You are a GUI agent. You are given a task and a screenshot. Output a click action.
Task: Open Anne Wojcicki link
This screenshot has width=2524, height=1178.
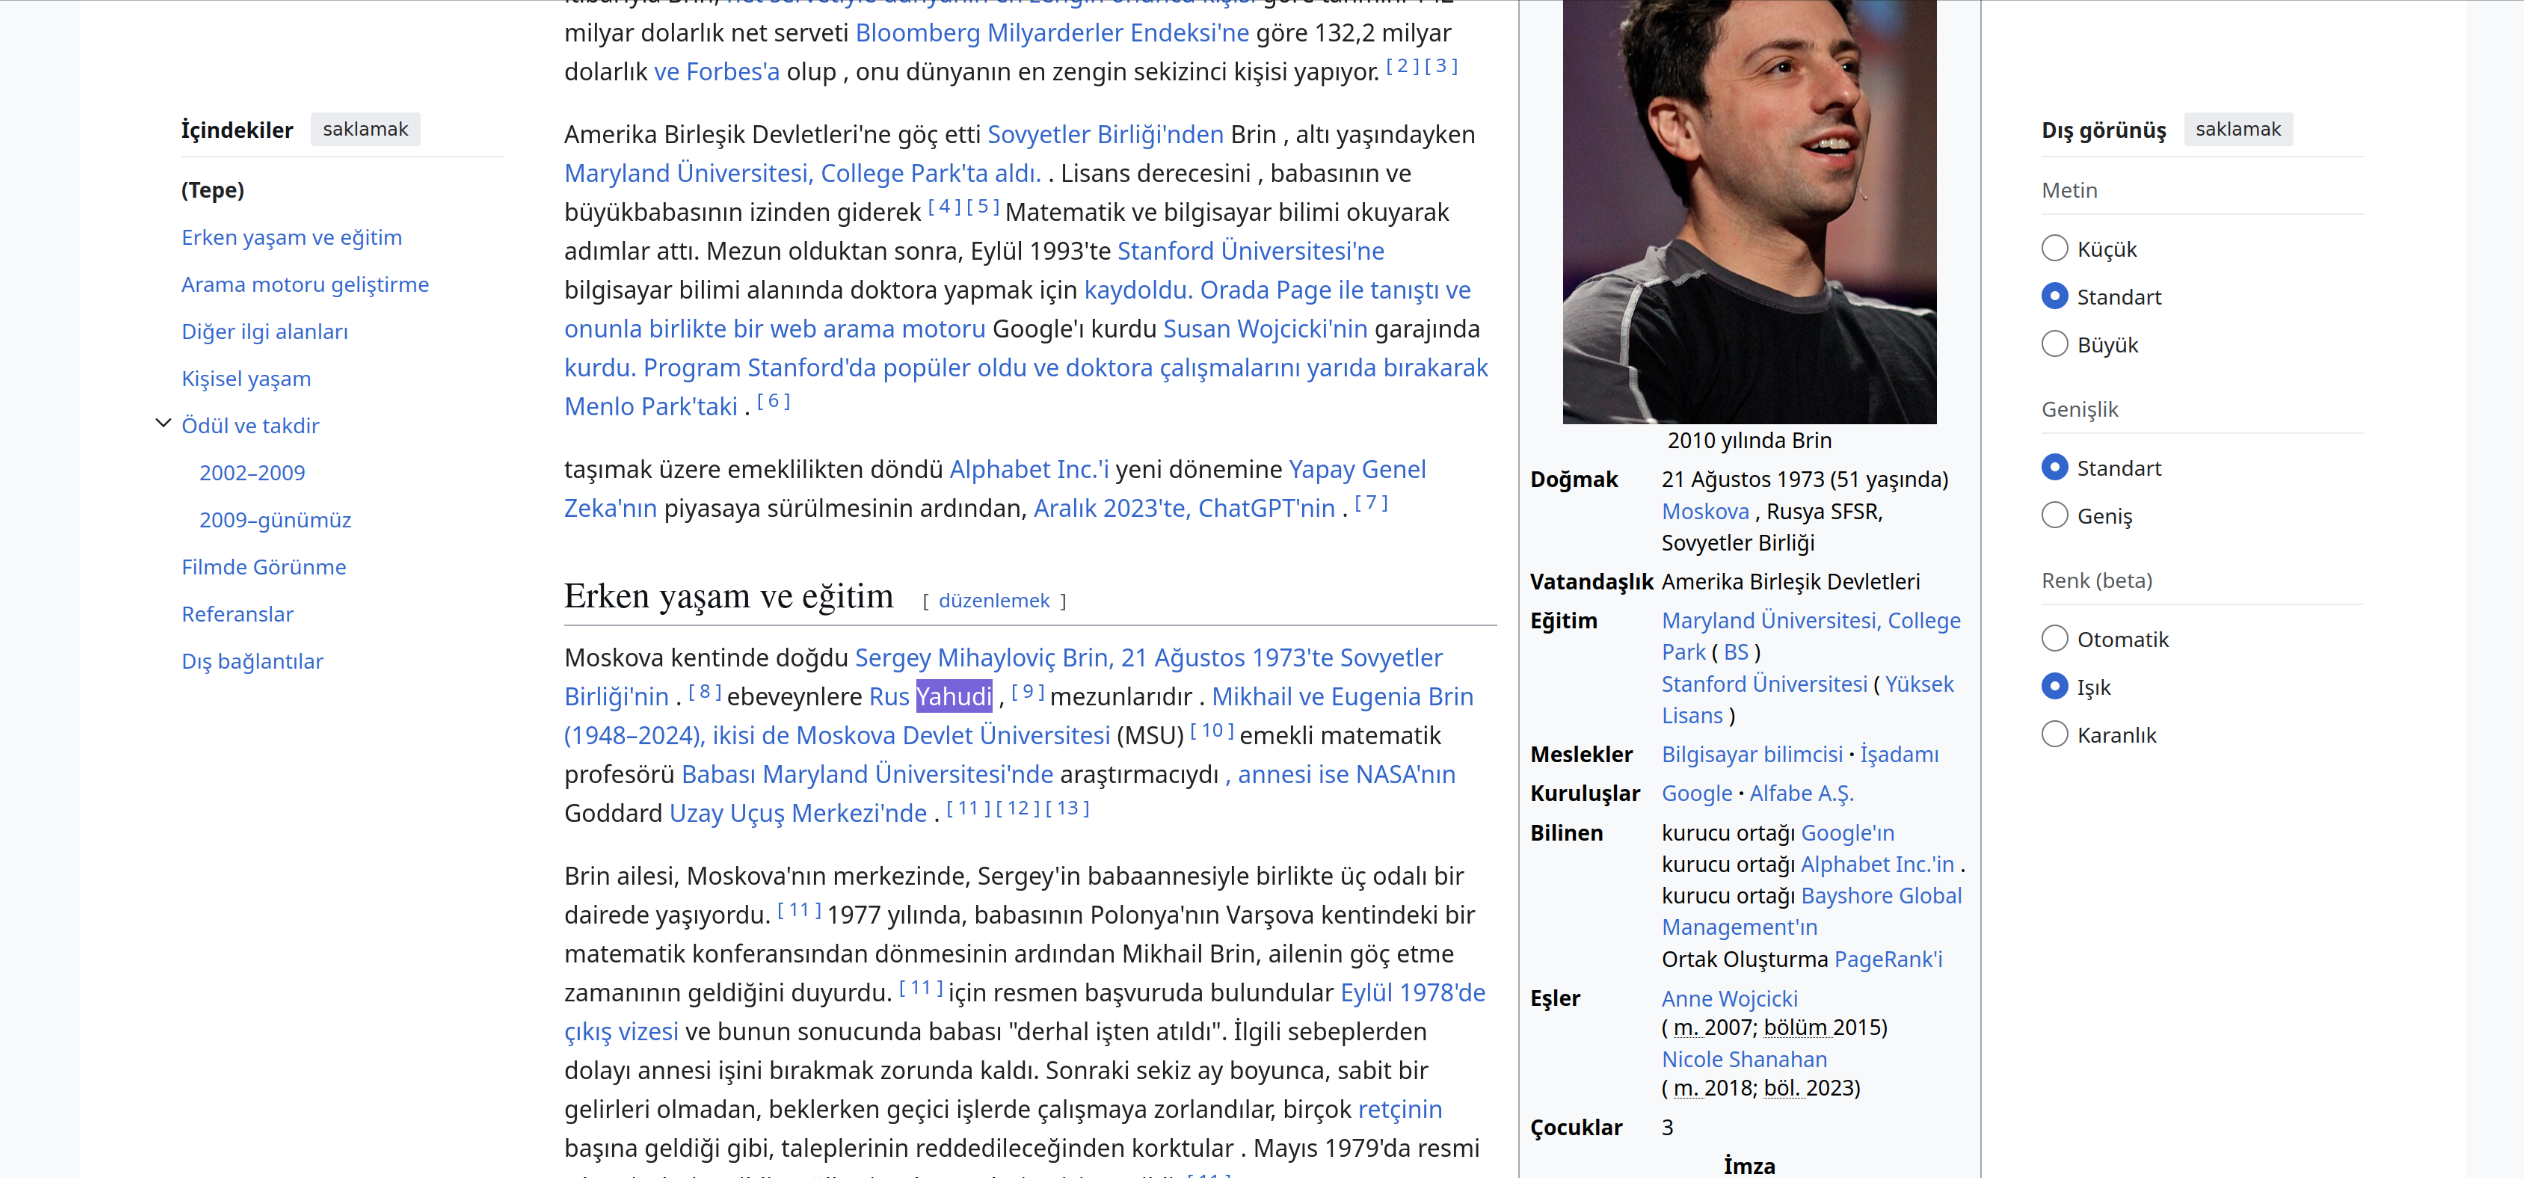point(1729,998)
